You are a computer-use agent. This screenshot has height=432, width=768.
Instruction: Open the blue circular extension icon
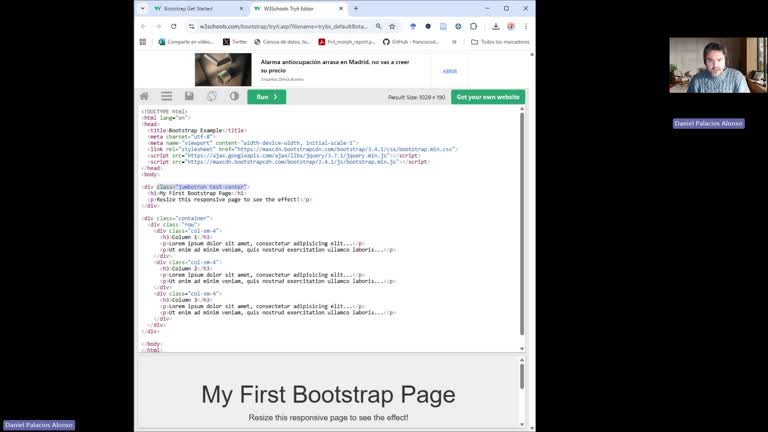coord(458,26)
